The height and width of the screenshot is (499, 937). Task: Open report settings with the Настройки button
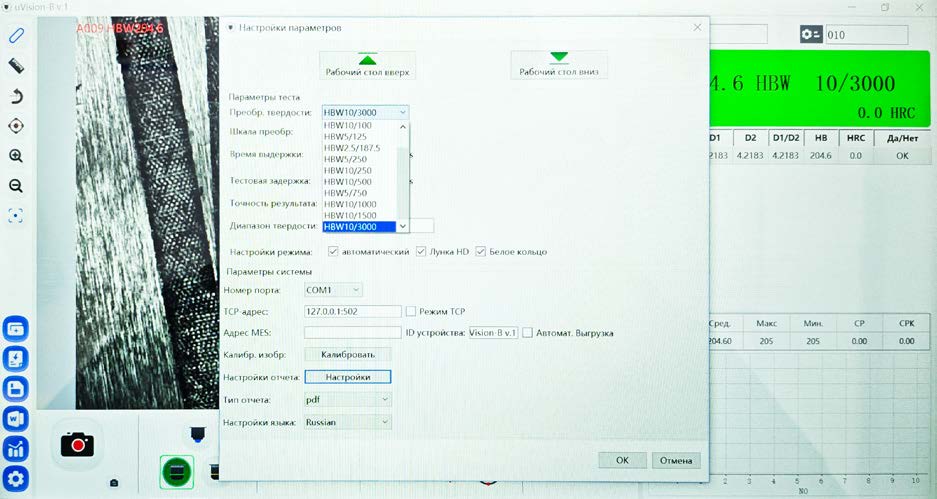(x=348, y=377)
